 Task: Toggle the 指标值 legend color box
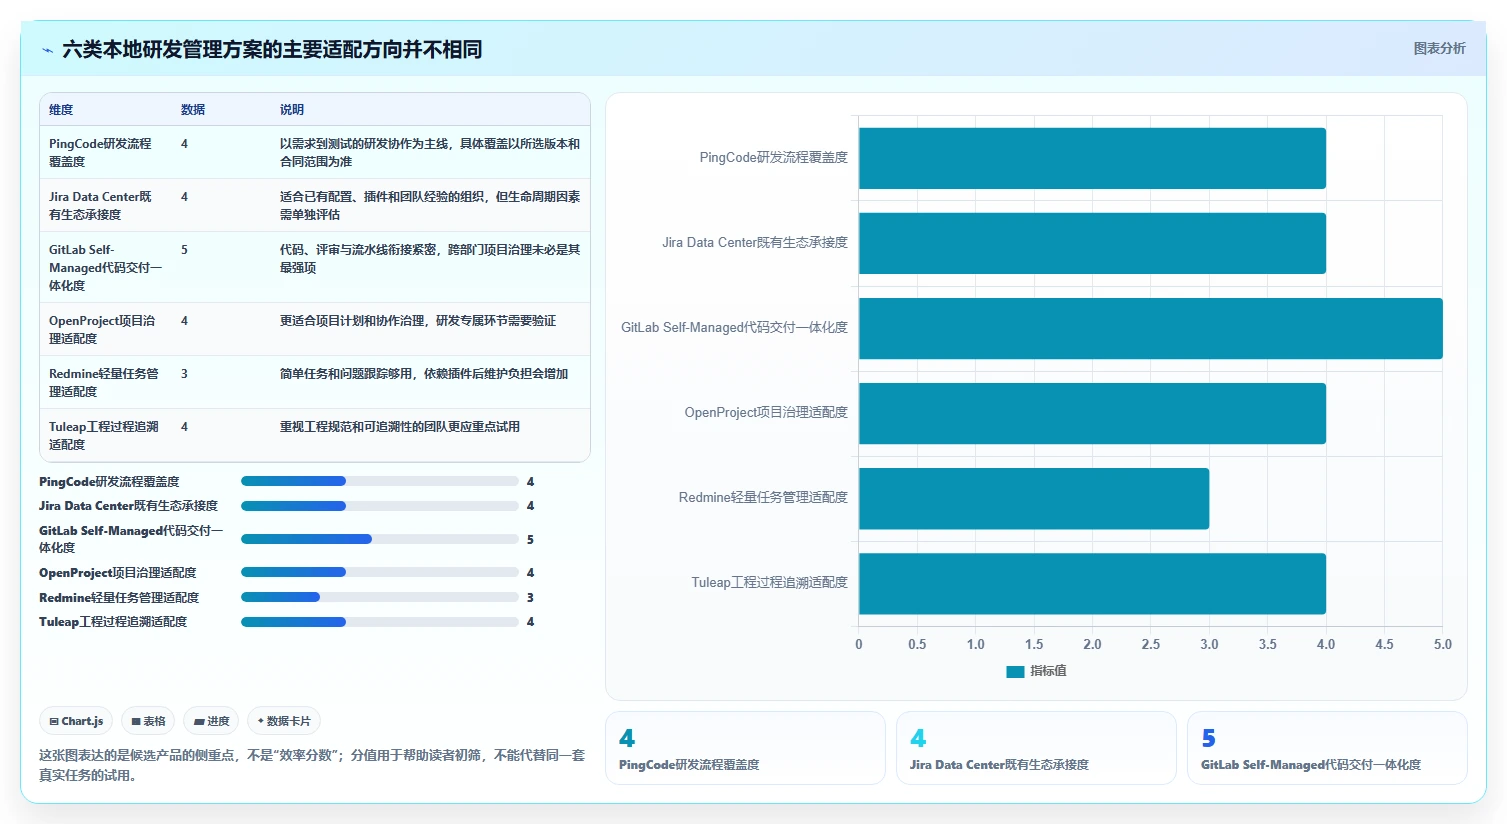(1015, 671)
